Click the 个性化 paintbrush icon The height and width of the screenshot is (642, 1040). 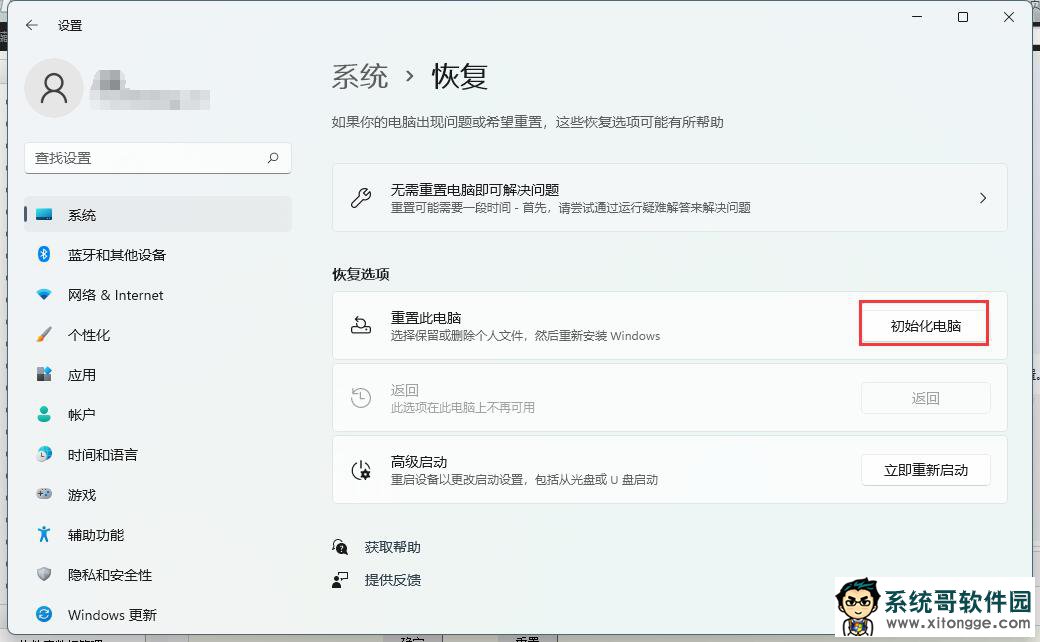(44, 334)
